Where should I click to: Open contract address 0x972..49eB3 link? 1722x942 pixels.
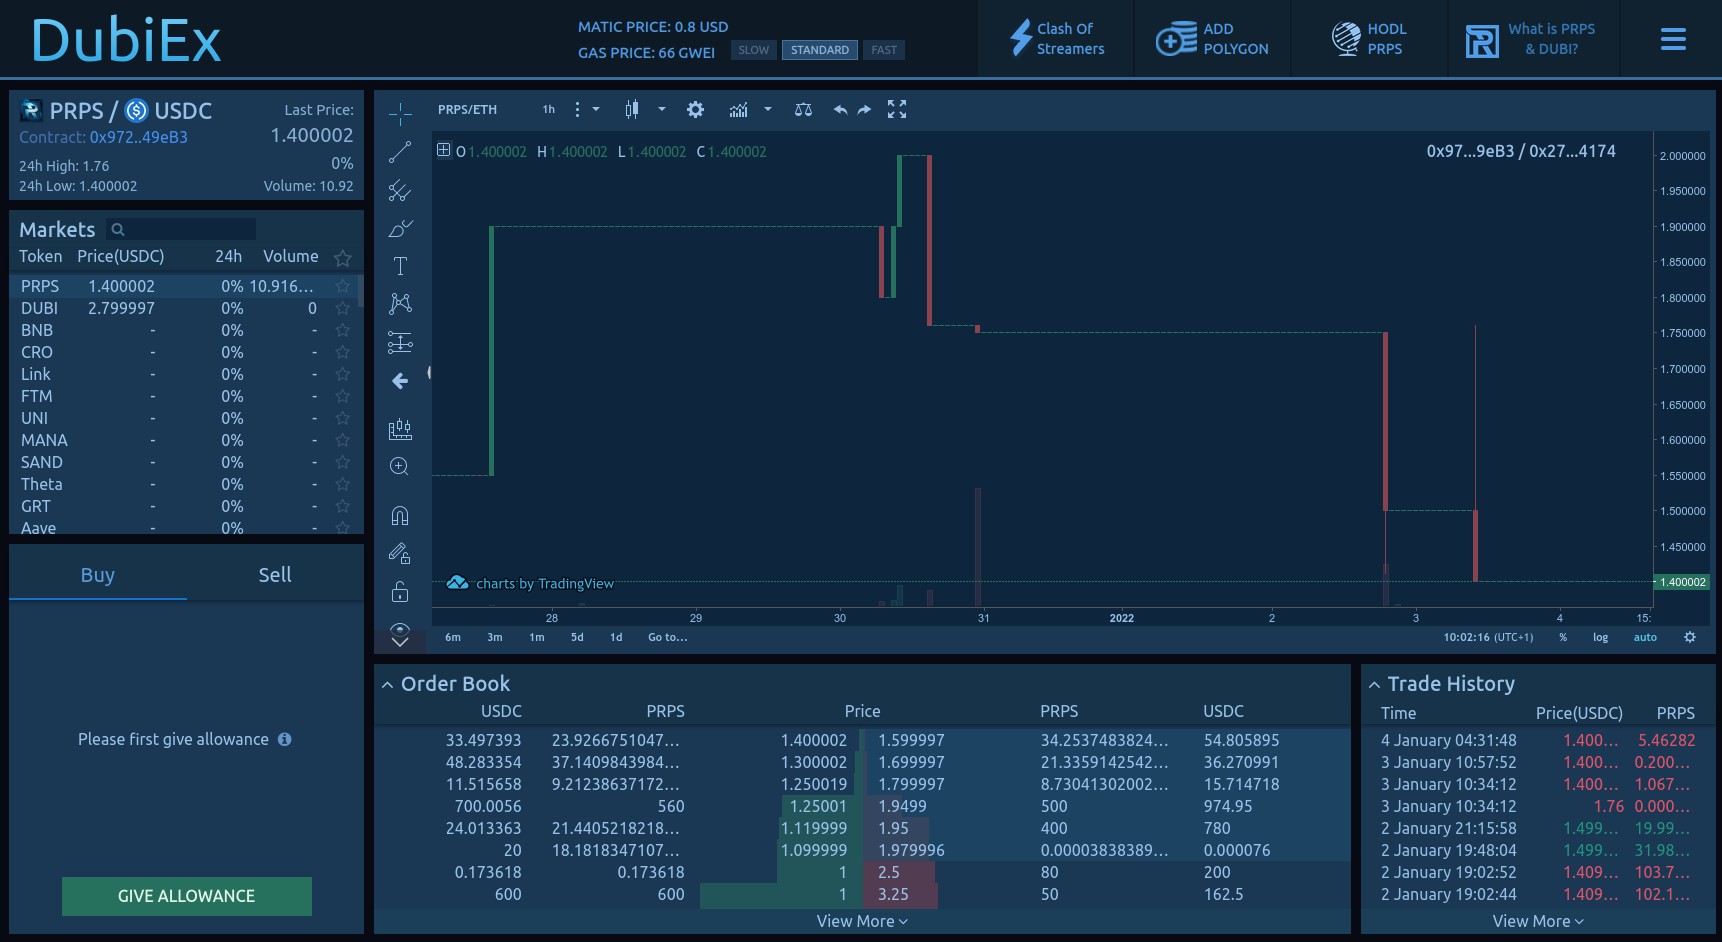click(x=139, y=138)
